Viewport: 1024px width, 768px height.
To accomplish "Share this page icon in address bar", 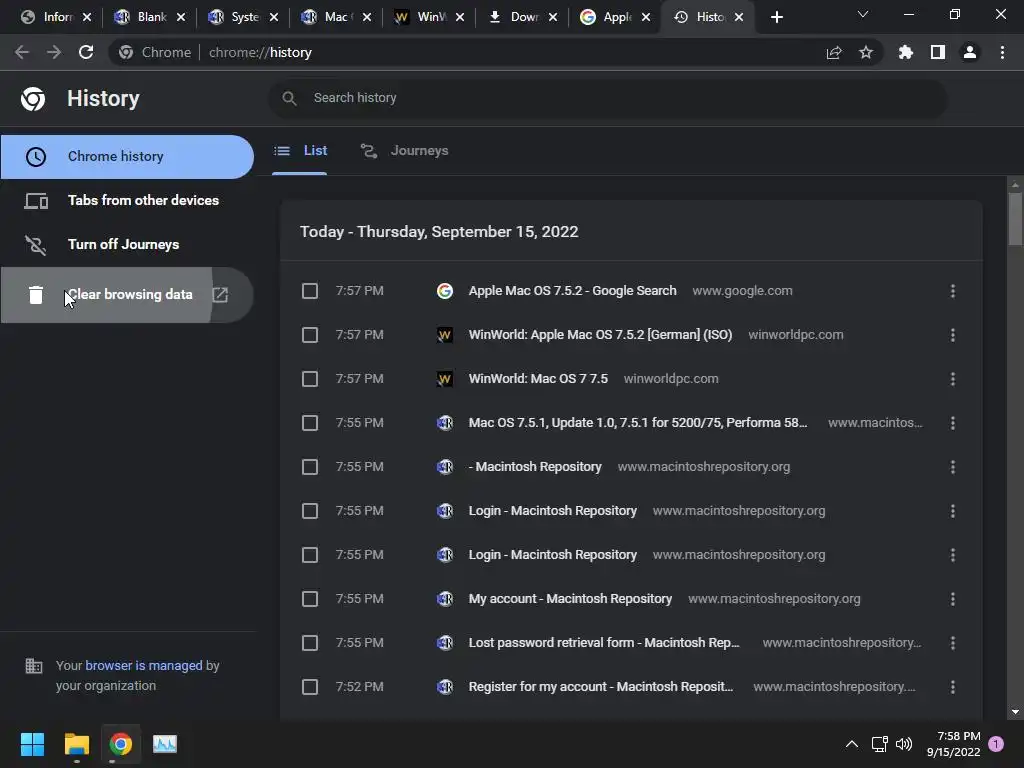I will coord(834,52).
